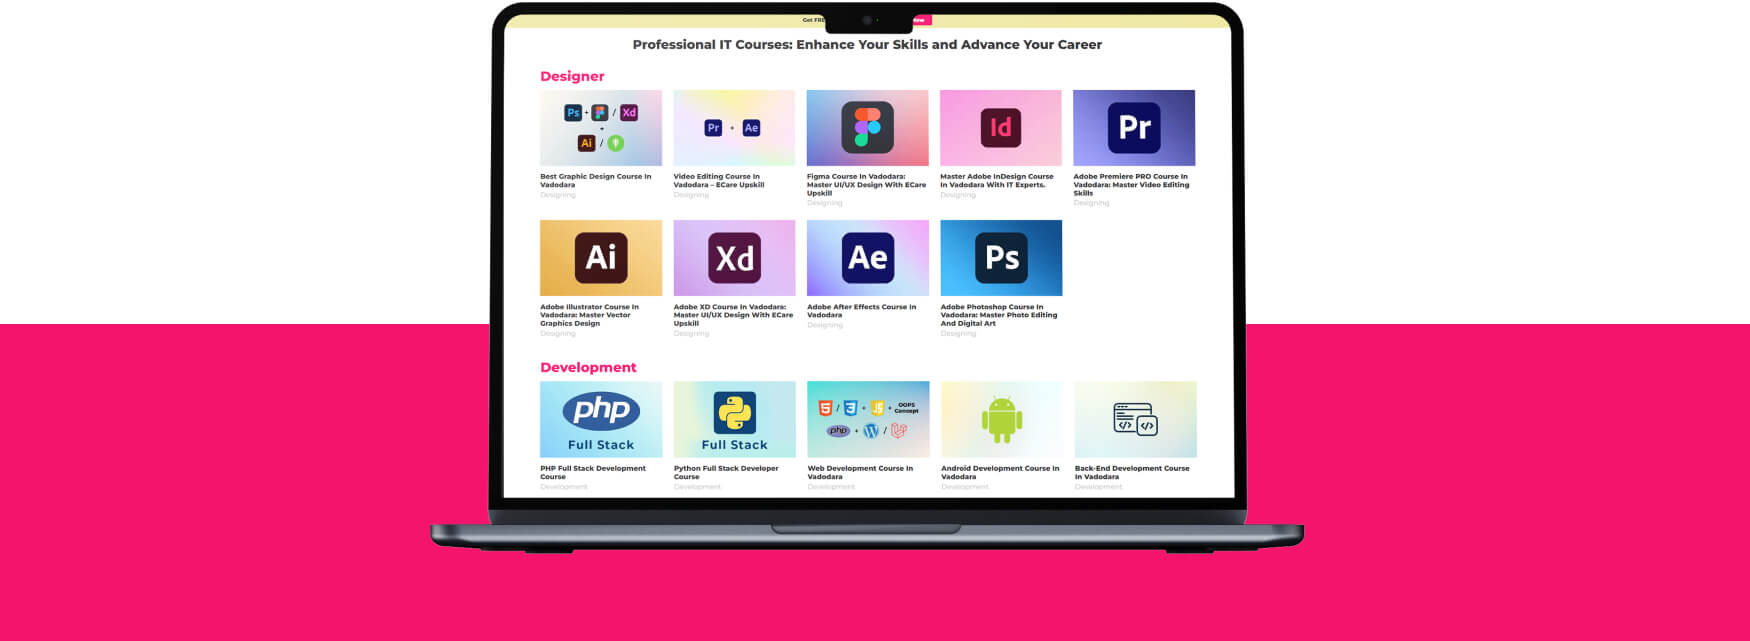The image size is (1750, 641).
Task: Open the HTML CSS JS Web Development thumbnail
Action: 868,419
